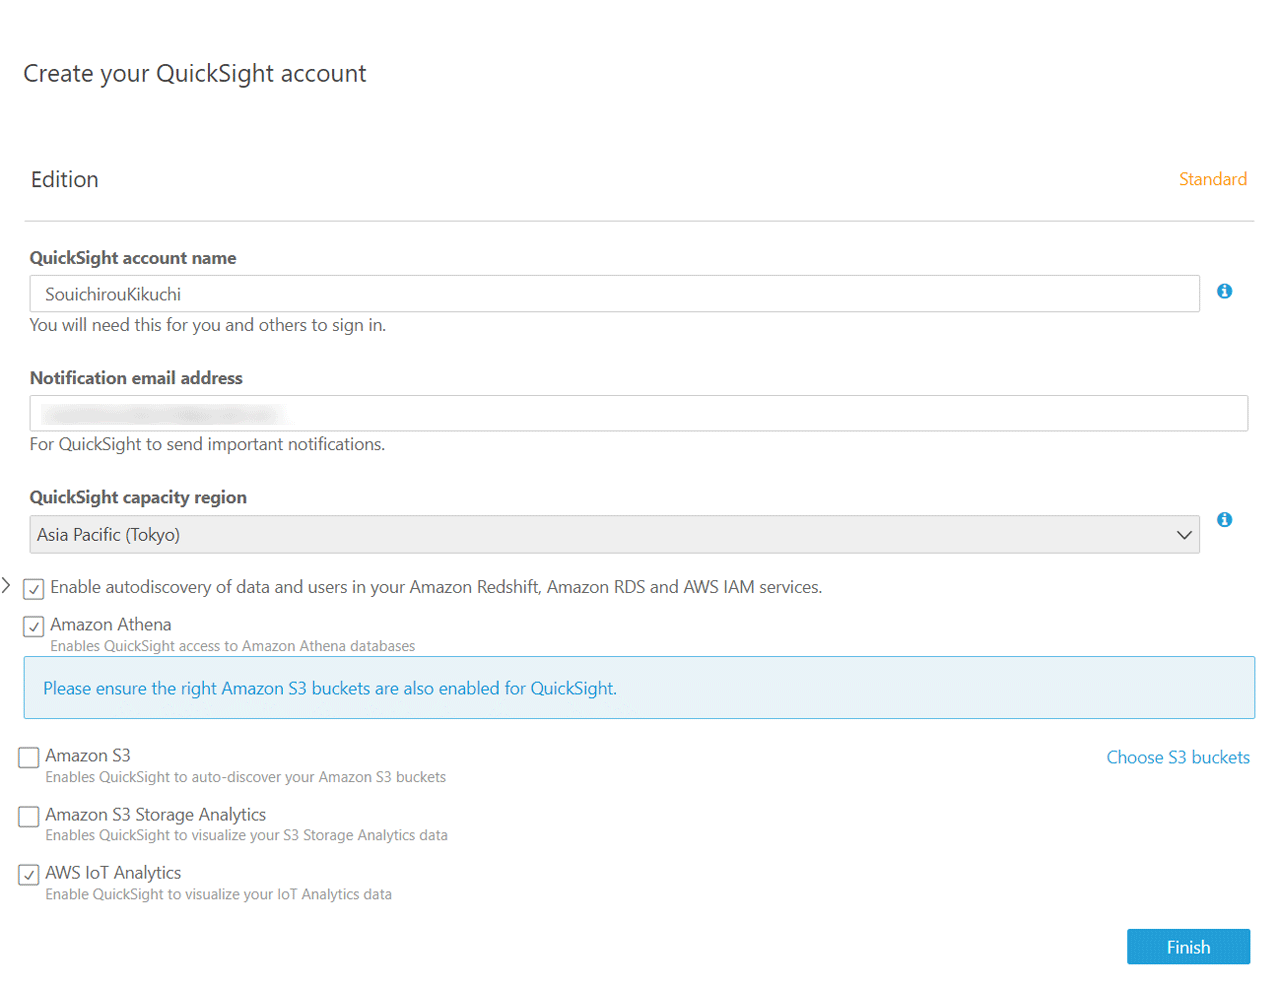Click 'For QuickSight to send important notifications' hint
Viewport: 1280px width, 987px height.
[x=207, y=444]
